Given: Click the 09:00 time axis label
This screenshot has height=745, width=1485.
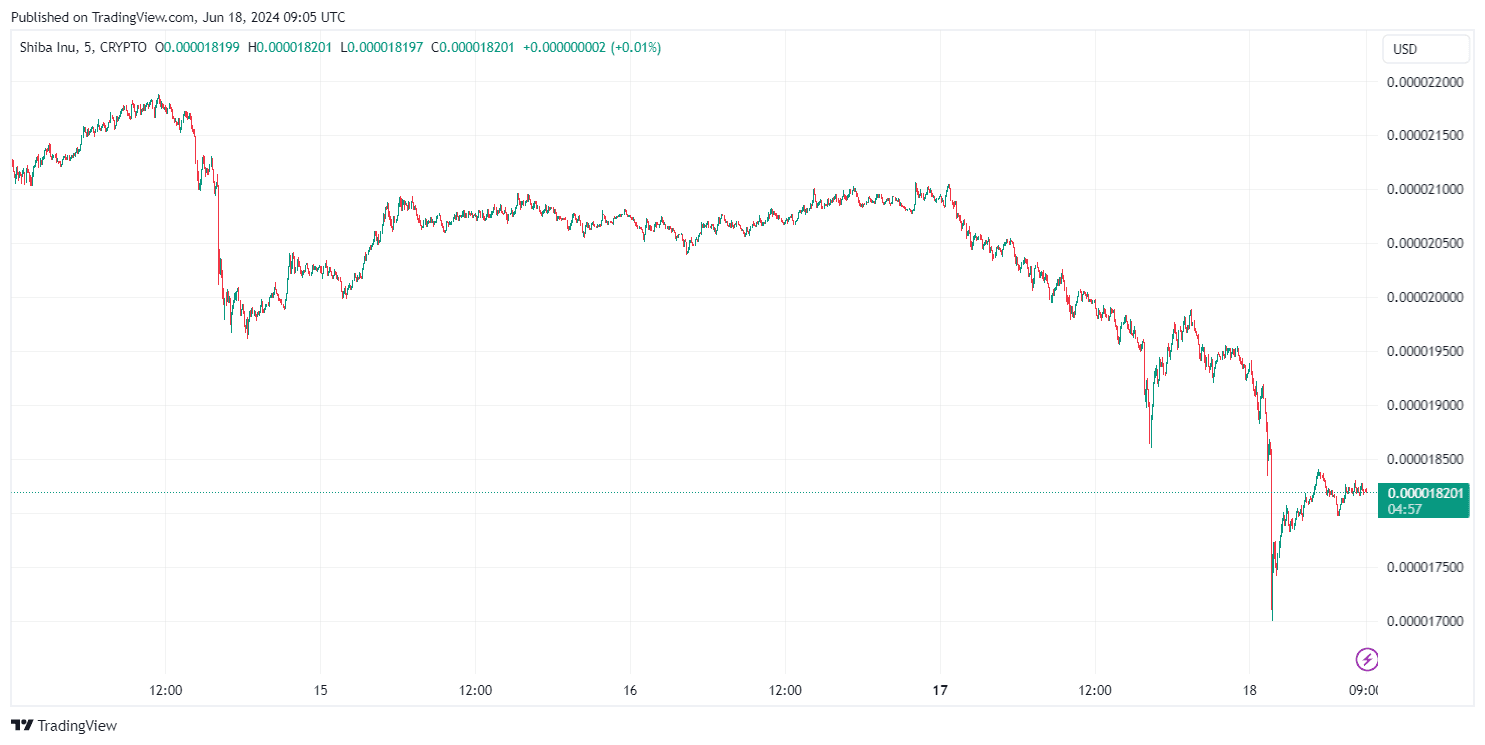Looking at the screenshot, I should coord(1364,690).
